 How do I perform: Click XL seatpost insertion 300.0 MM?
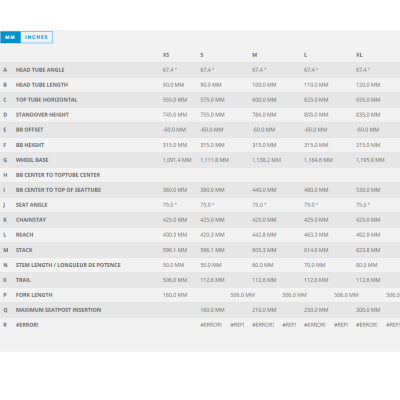pyautogui.click(x=368, y=310)
